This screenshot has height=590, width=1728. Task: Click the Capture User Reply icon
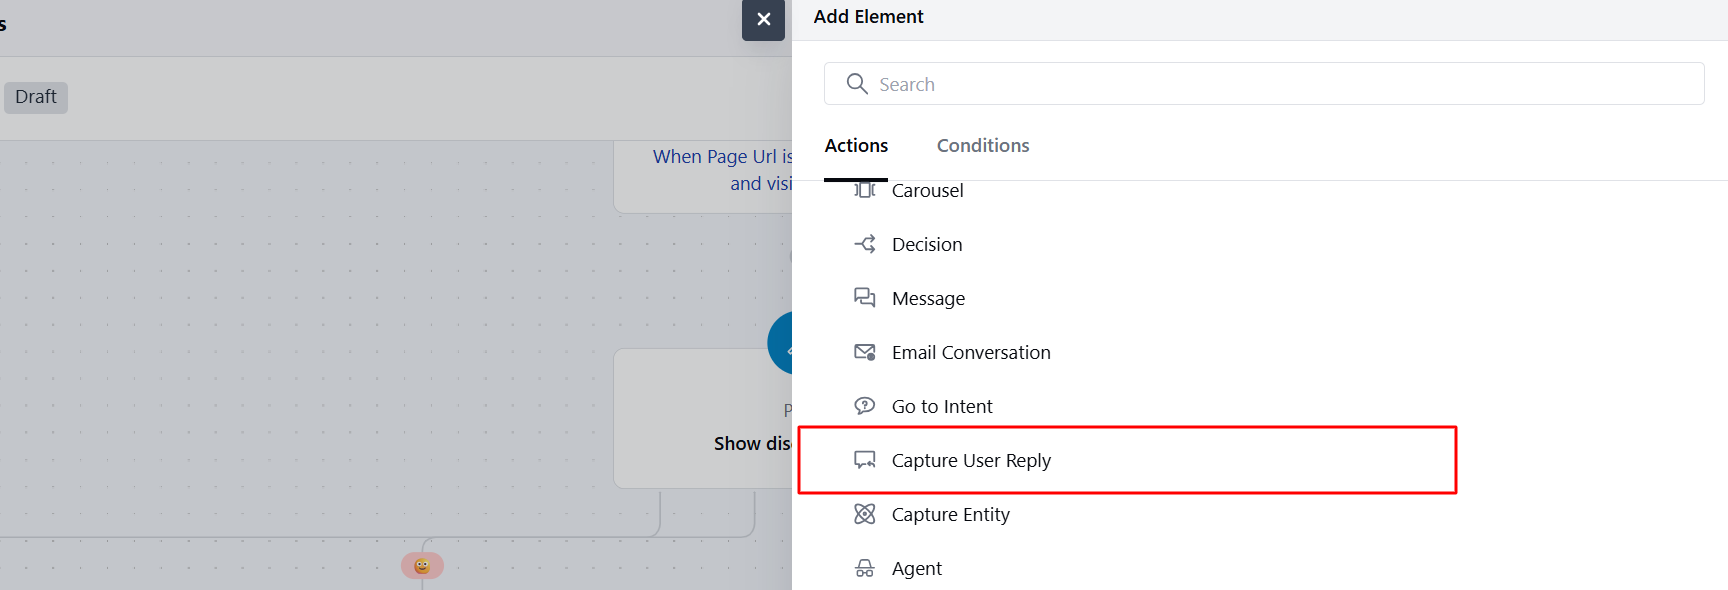click(x=865, y=460)
